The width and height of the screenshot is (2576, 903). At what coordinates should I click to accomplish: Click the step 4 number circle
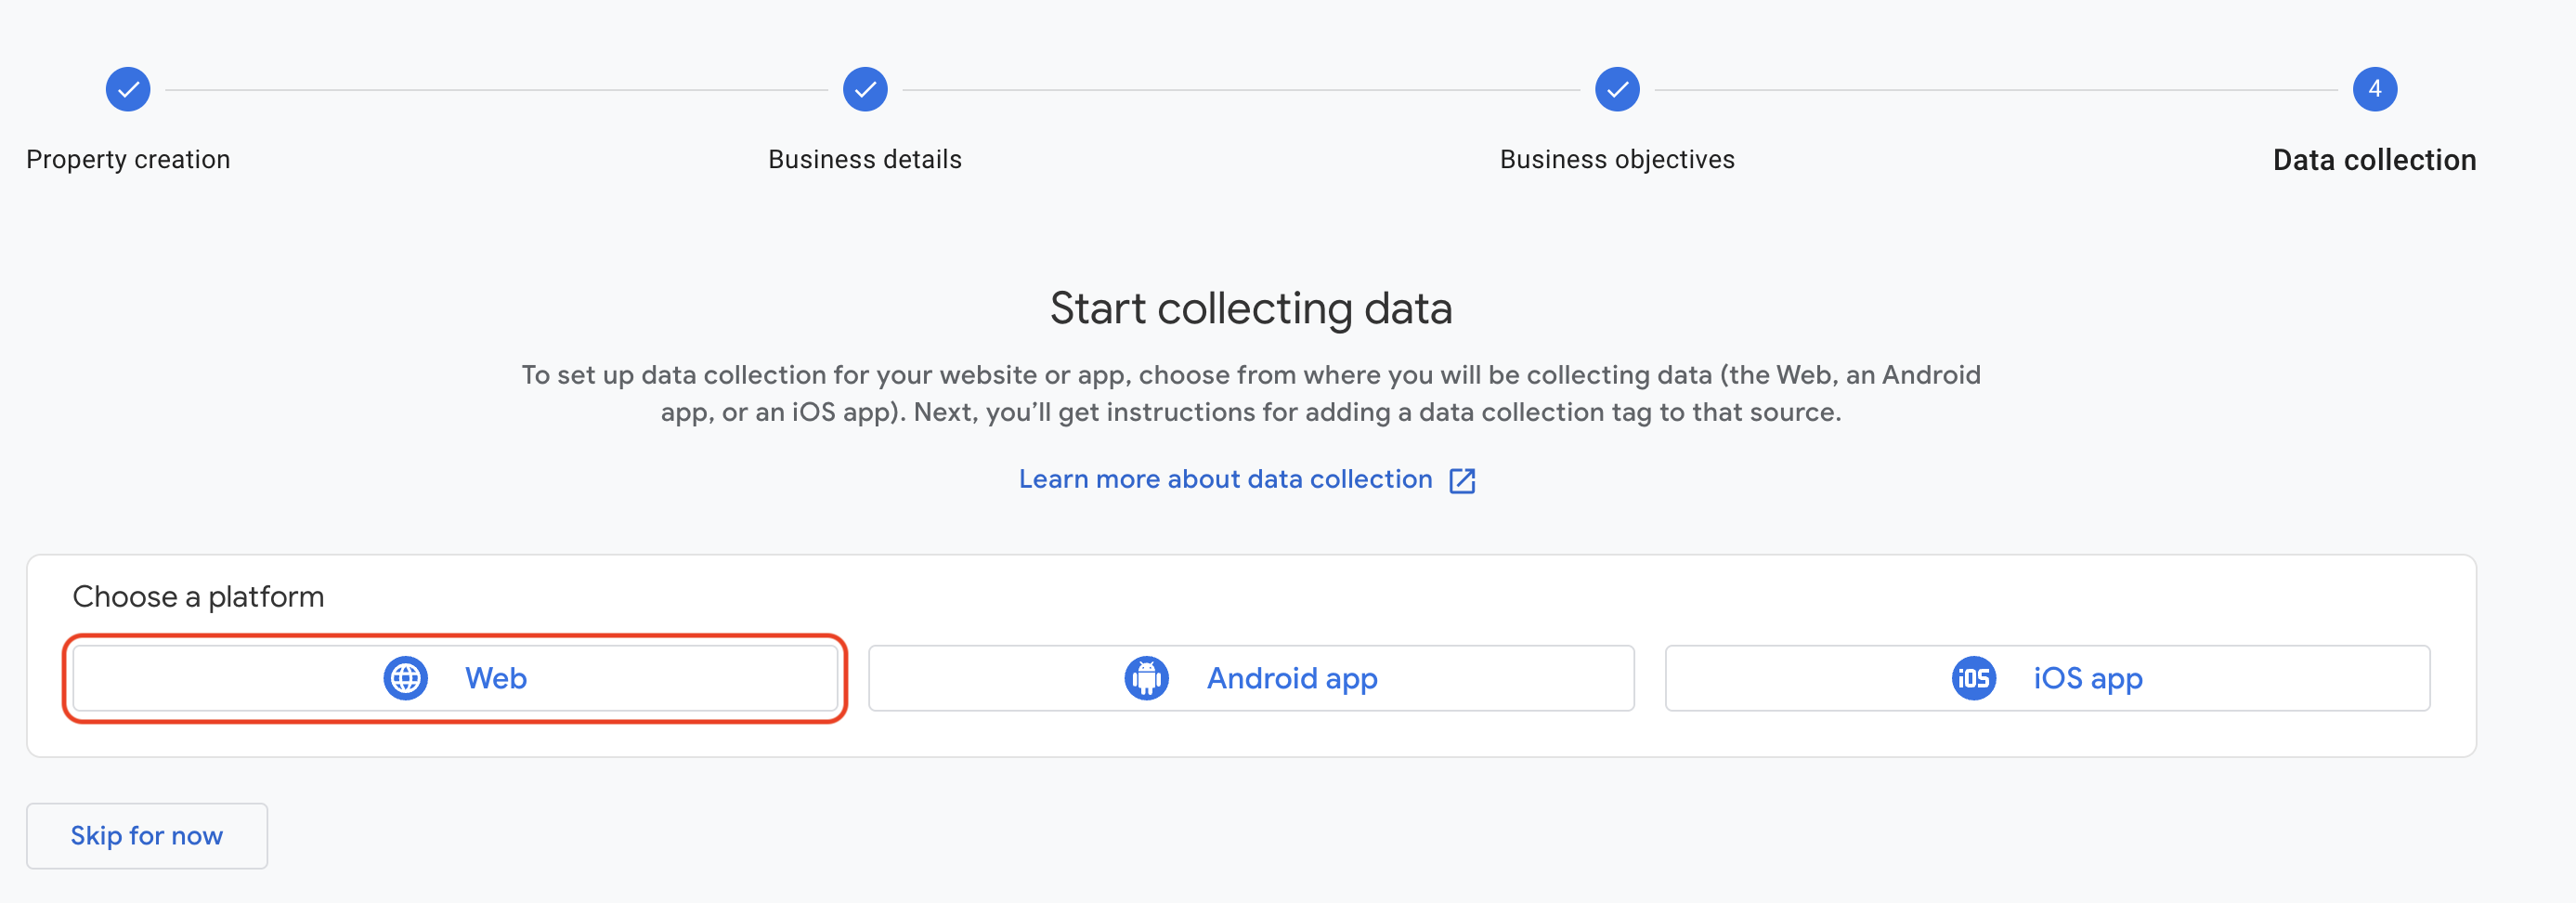[x=2374, y=89]
